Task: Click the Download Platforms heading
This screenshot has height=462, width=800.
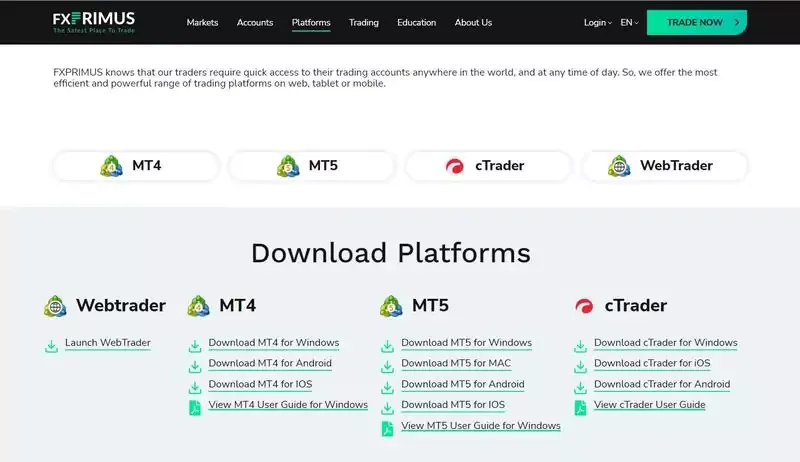Action: pyautogui.click(x=391, y=253)
